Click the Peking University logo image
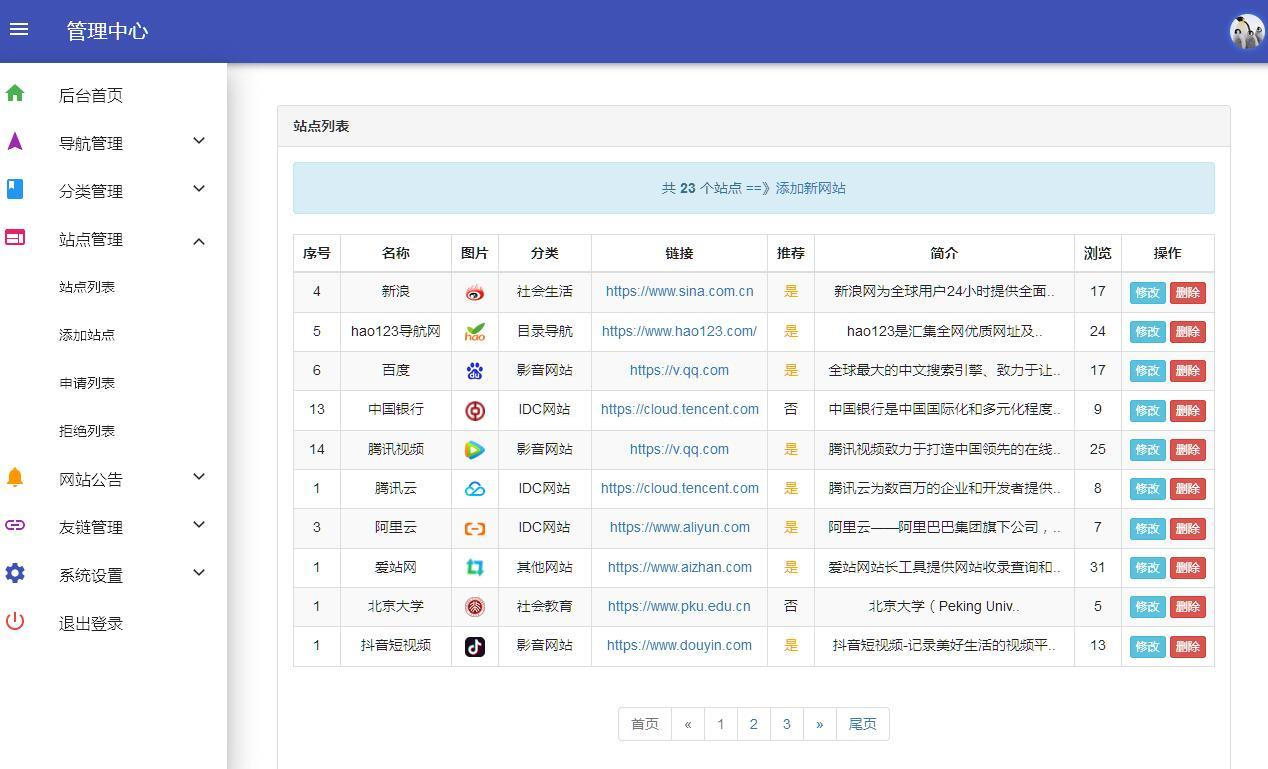1268x769 pixels. pos(475,607)
